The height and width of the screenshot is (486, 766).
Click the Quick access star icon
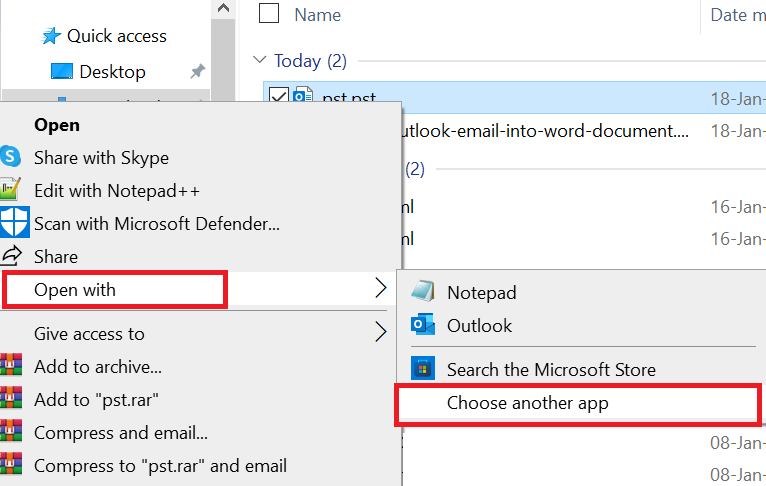[51, 36]
